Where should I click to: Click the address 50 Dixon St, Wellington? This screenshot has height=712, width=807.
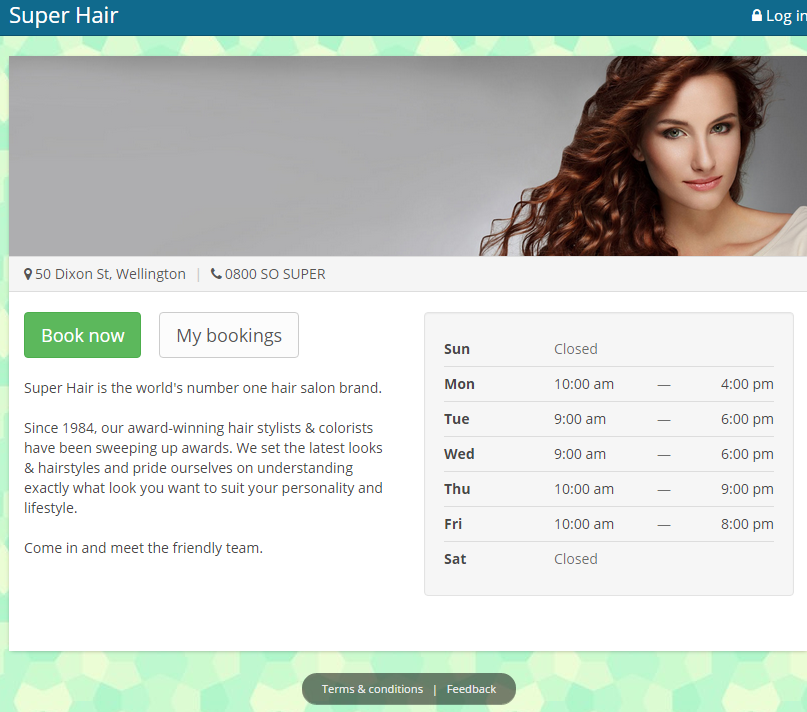pyautogui.click(x=110, y=274)
